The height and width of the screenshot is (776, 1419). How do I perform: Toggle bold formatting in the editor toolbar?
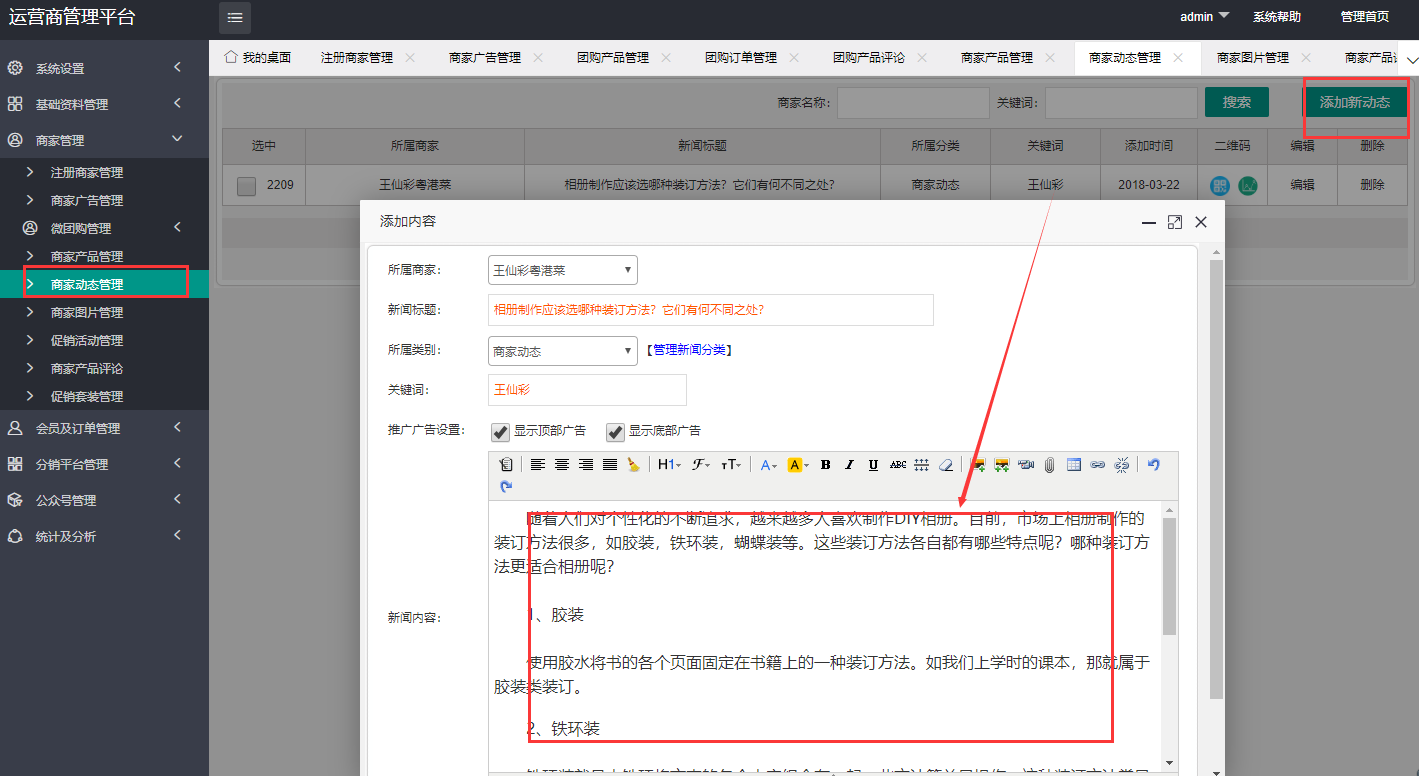825,465
